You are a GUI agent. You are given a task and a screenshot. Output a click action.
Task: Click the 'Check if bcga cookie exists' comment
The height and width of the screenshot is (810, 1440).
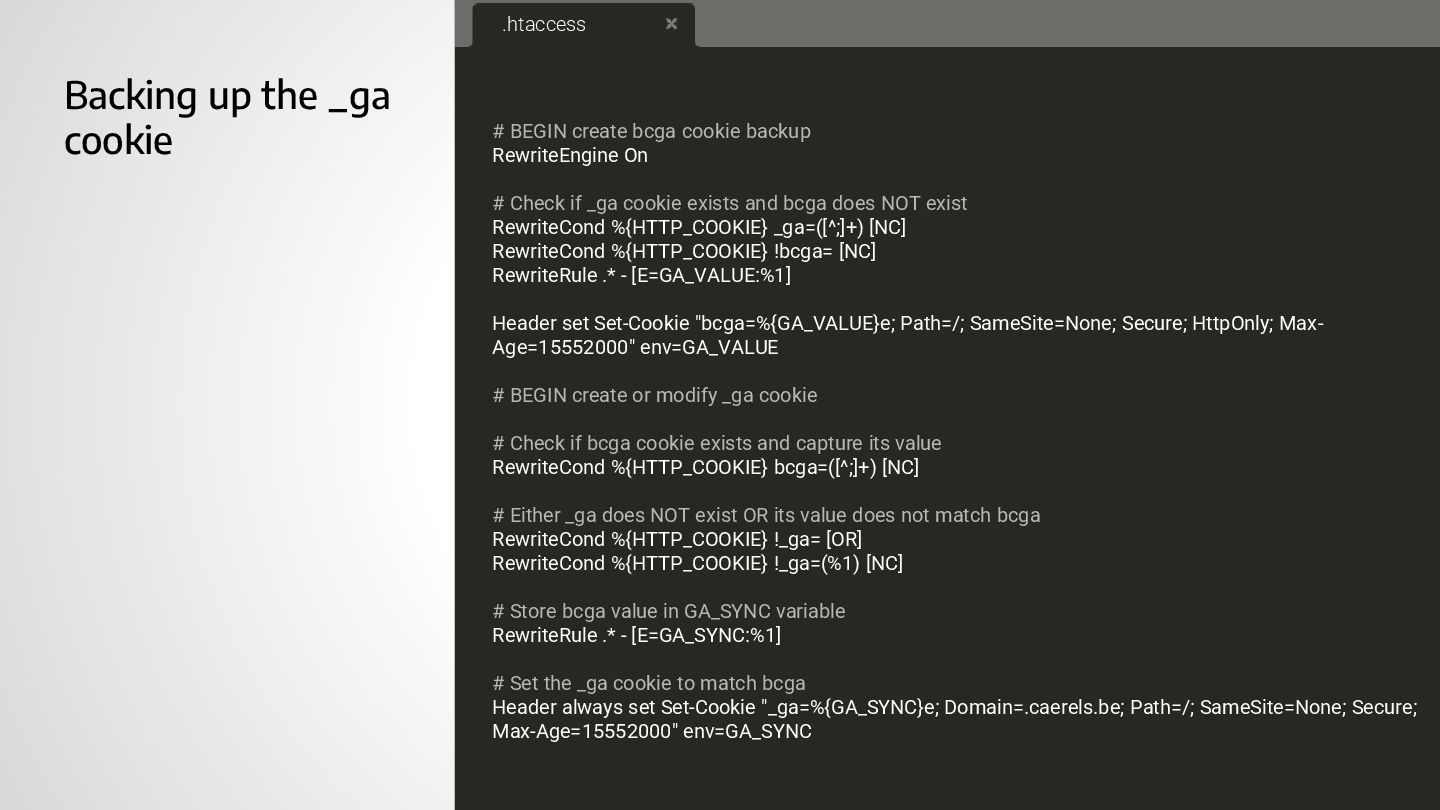tap(716, 444)
